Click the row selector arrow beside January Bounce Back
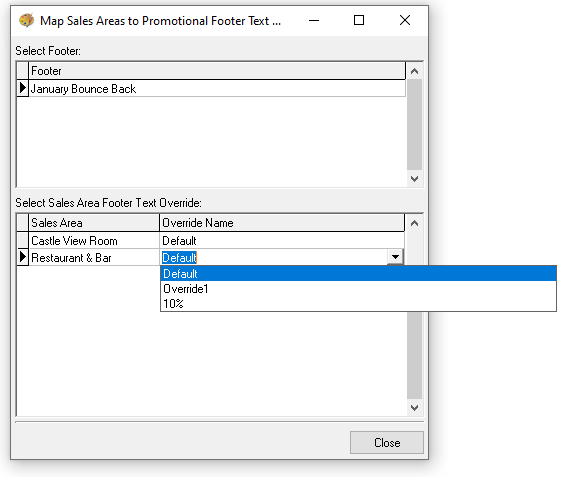Screen dimensions: 565x477 (23, 88)
